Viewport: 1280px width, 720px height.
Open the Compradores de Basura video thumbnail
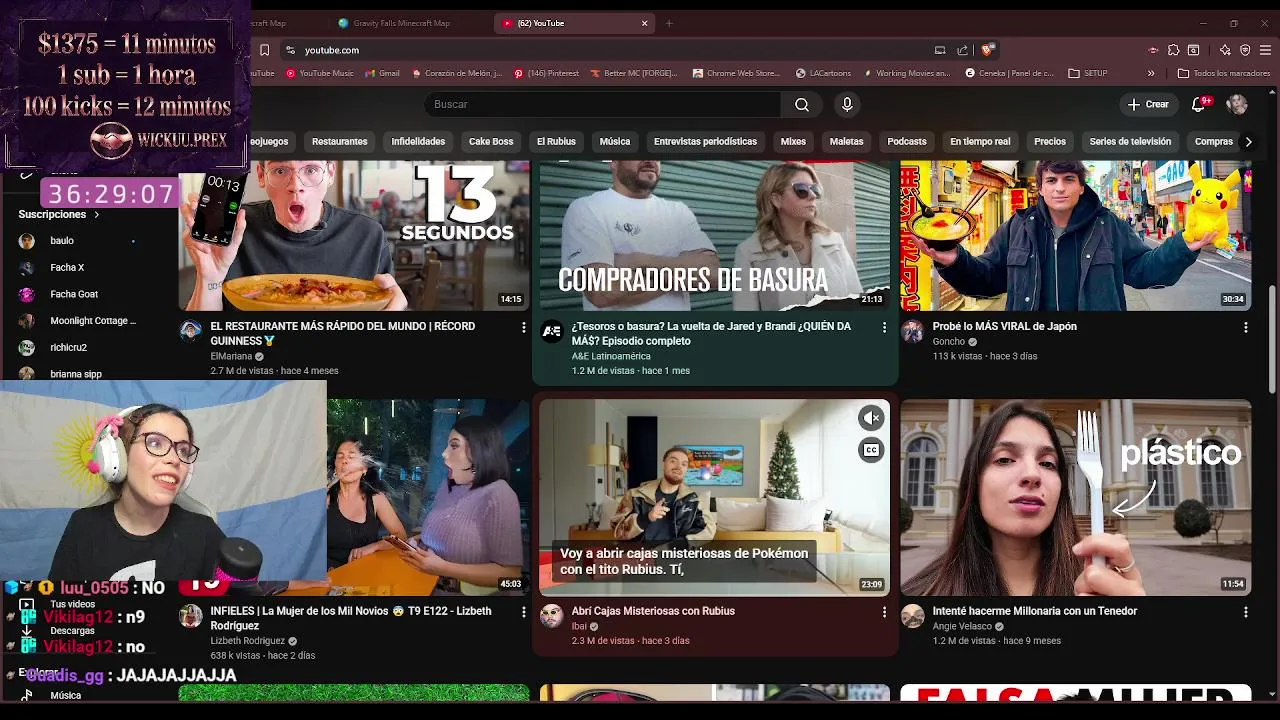(x=715, y=235)
